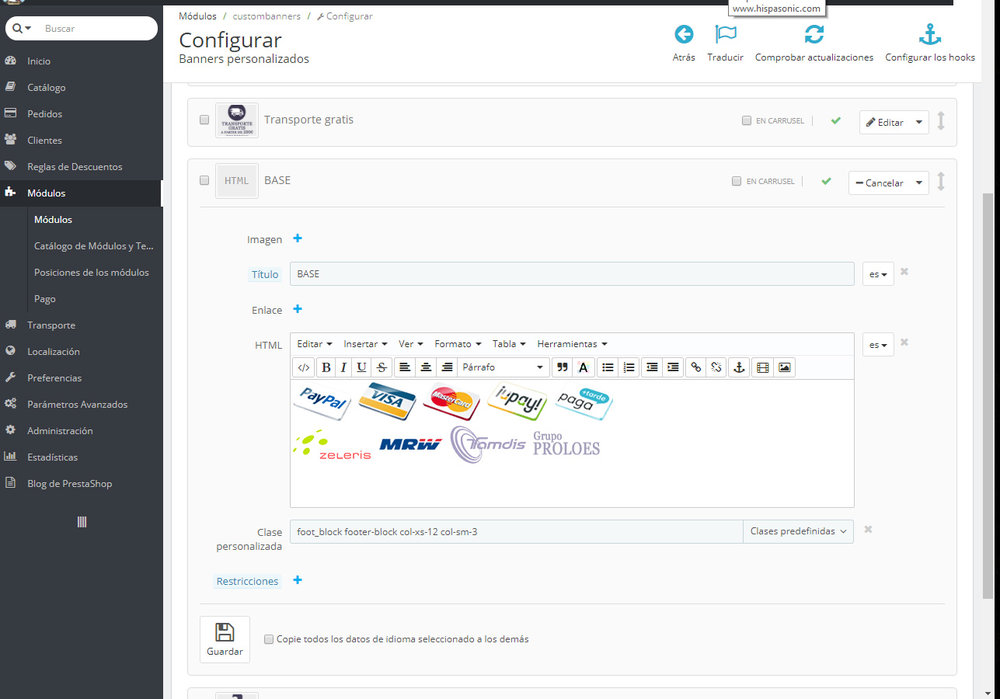
Task: Open the HTML language es dropdown
Action: point(878,345)
